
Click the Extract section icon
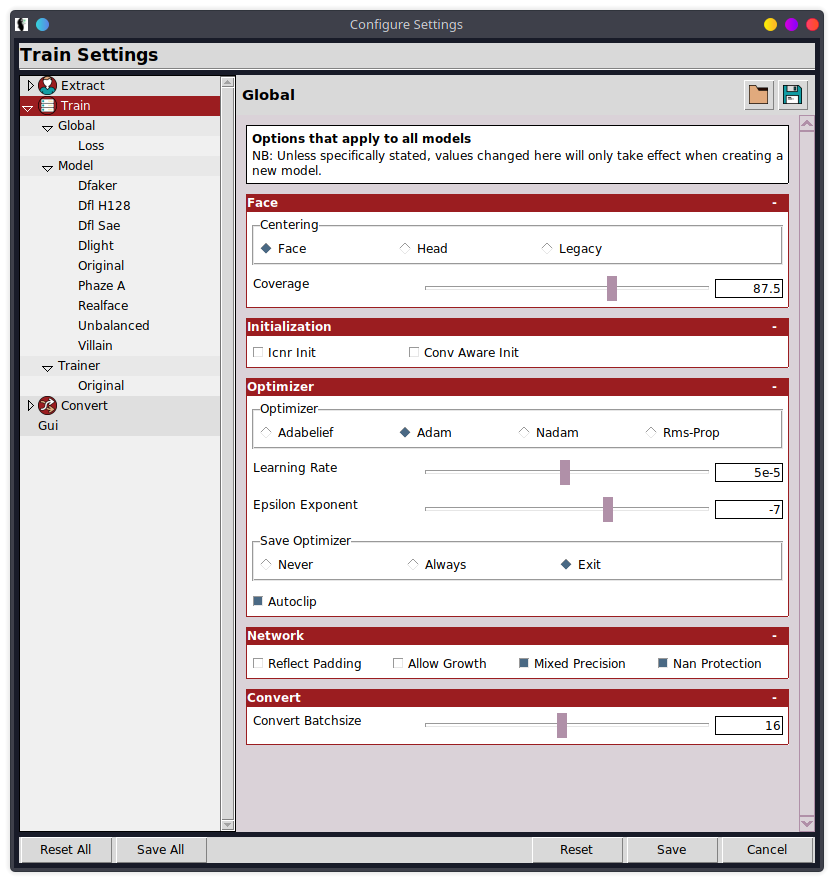[x=47, y=86]
